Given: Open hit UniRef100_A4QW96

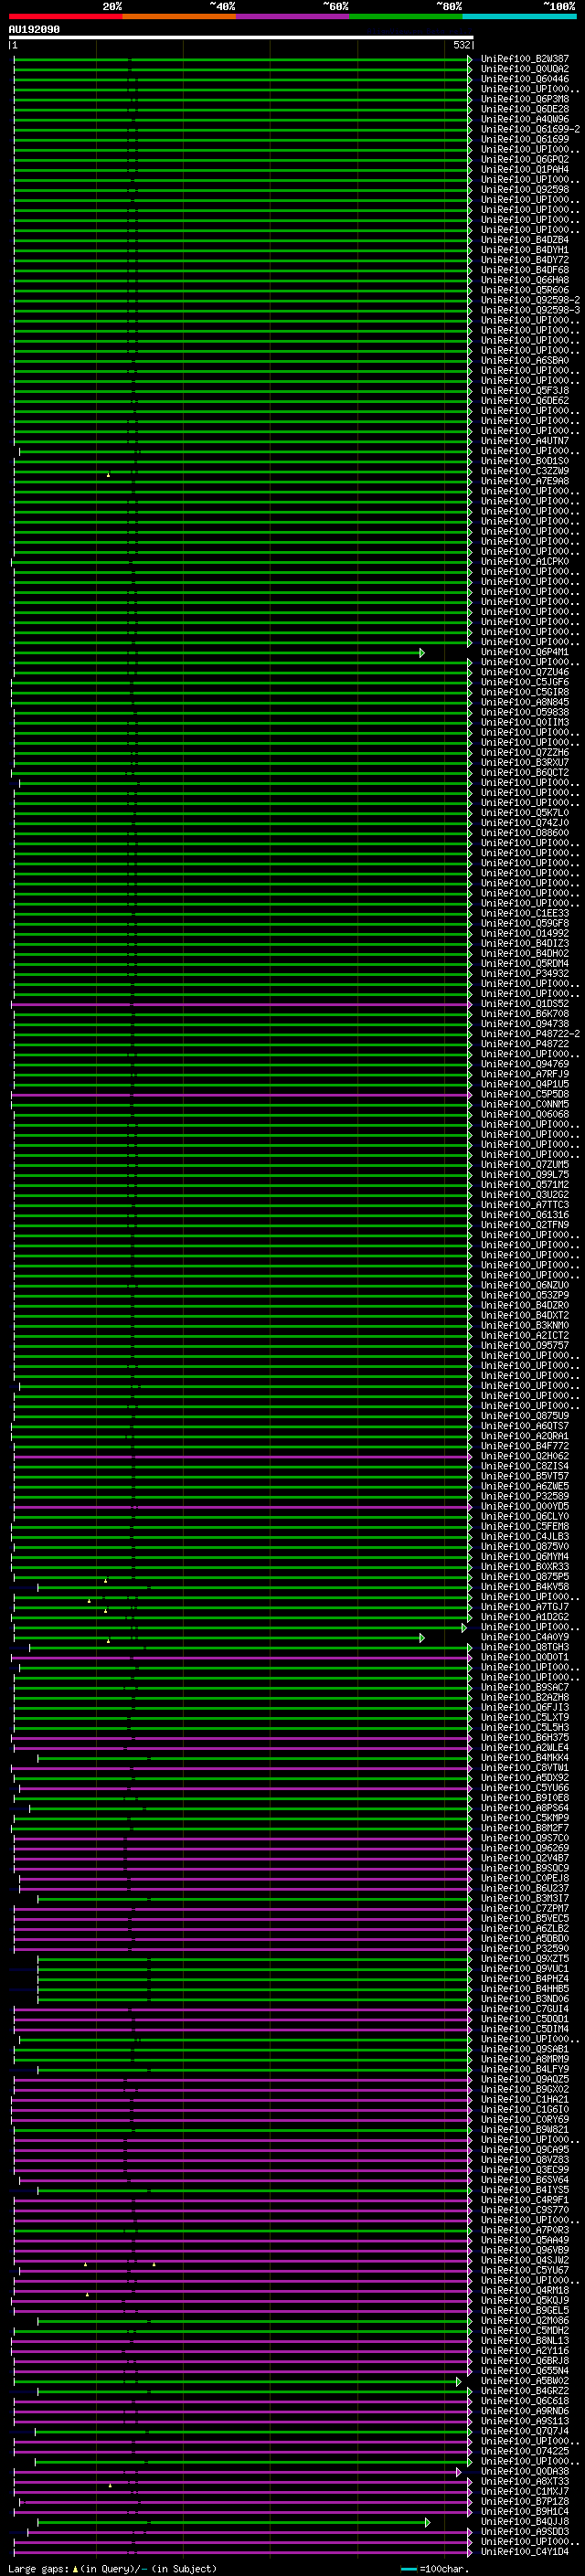Looking at the screenshot, I should pos(524,119).
